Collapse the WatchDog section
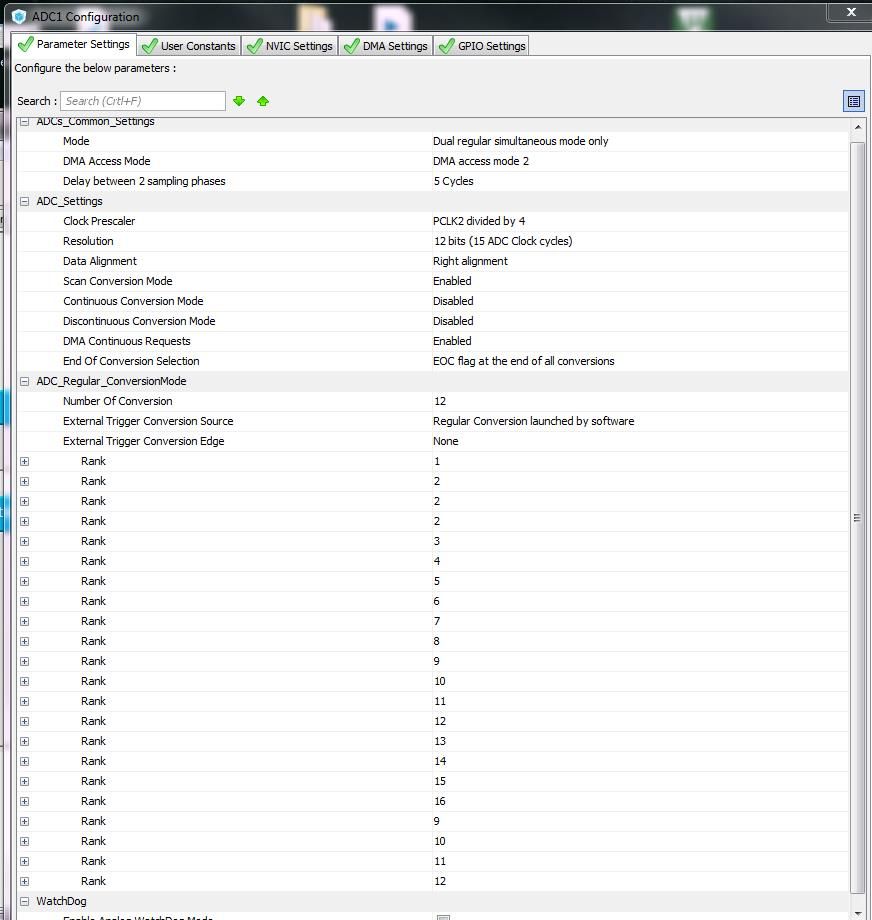The width and height of the screenshot is (872, 920). point(25,901)
